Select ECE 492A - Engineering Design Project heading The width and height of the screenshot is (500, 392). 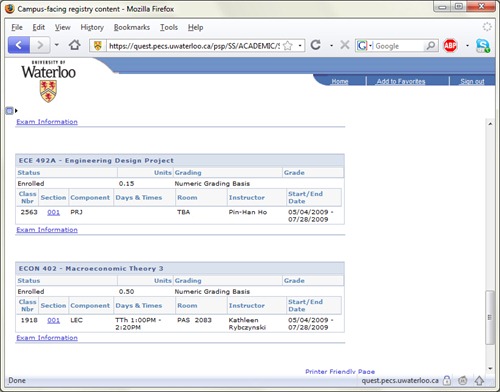point(96,161)
